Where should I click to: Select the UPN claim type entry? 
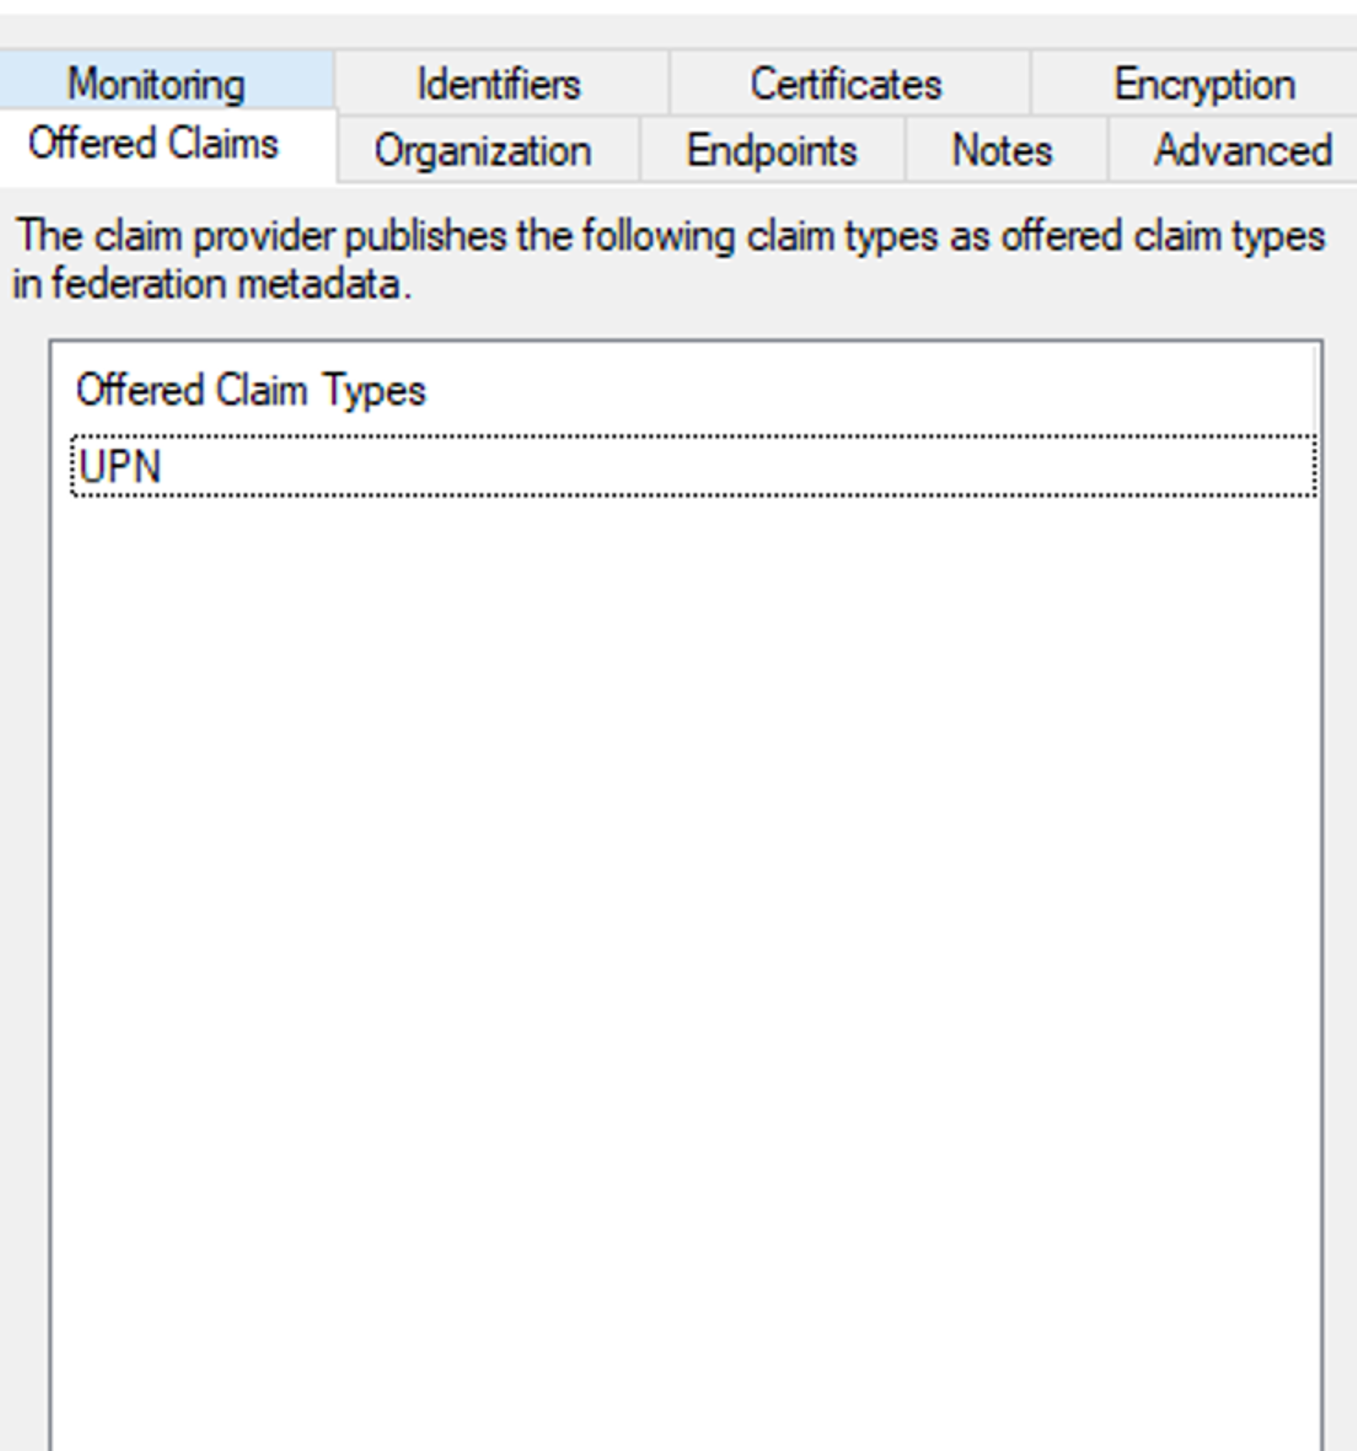(x=120, y=467)
